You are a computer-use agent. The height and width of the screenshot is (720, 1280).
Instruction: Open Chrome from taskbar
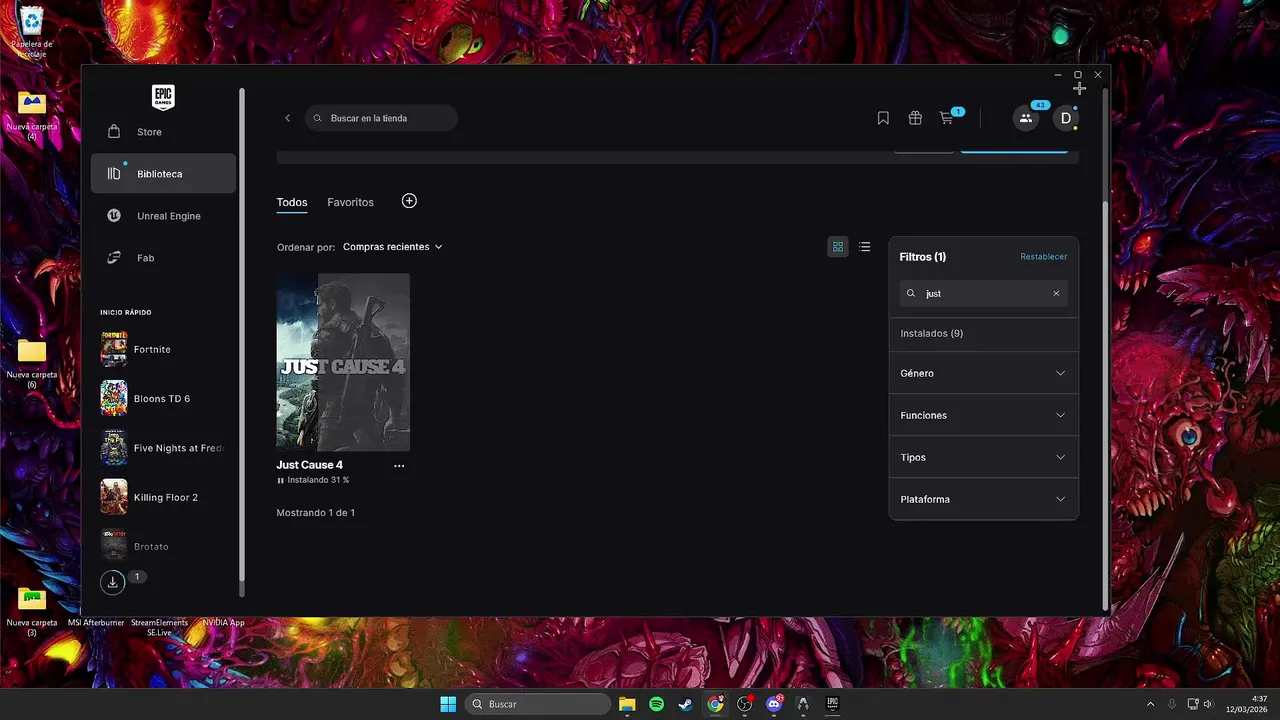click(x=715, y=704)
